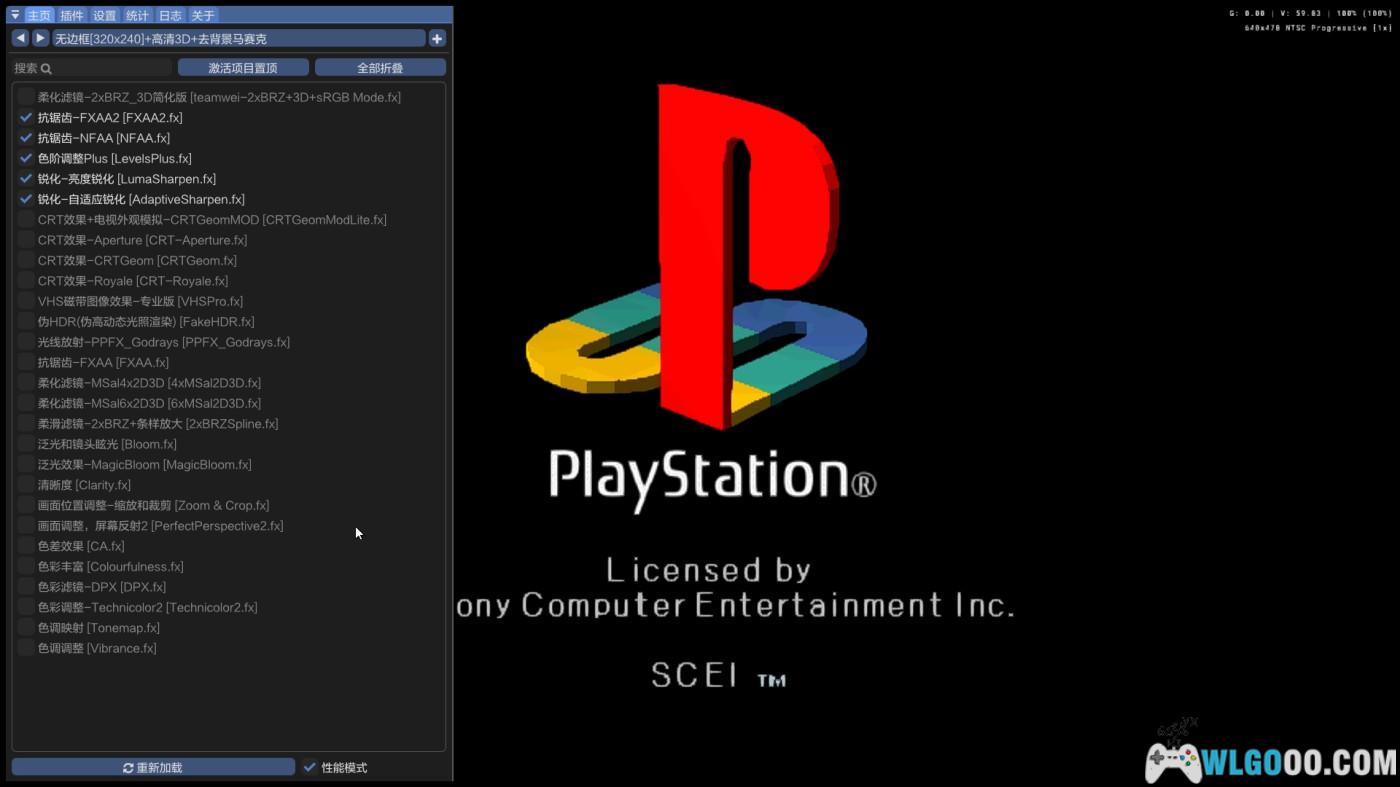Image resolution: width=1400 pixels, height=787 pixels.
Task: Enable the Bloom.fx effect checkbox
Action: [x=26, y=444]
